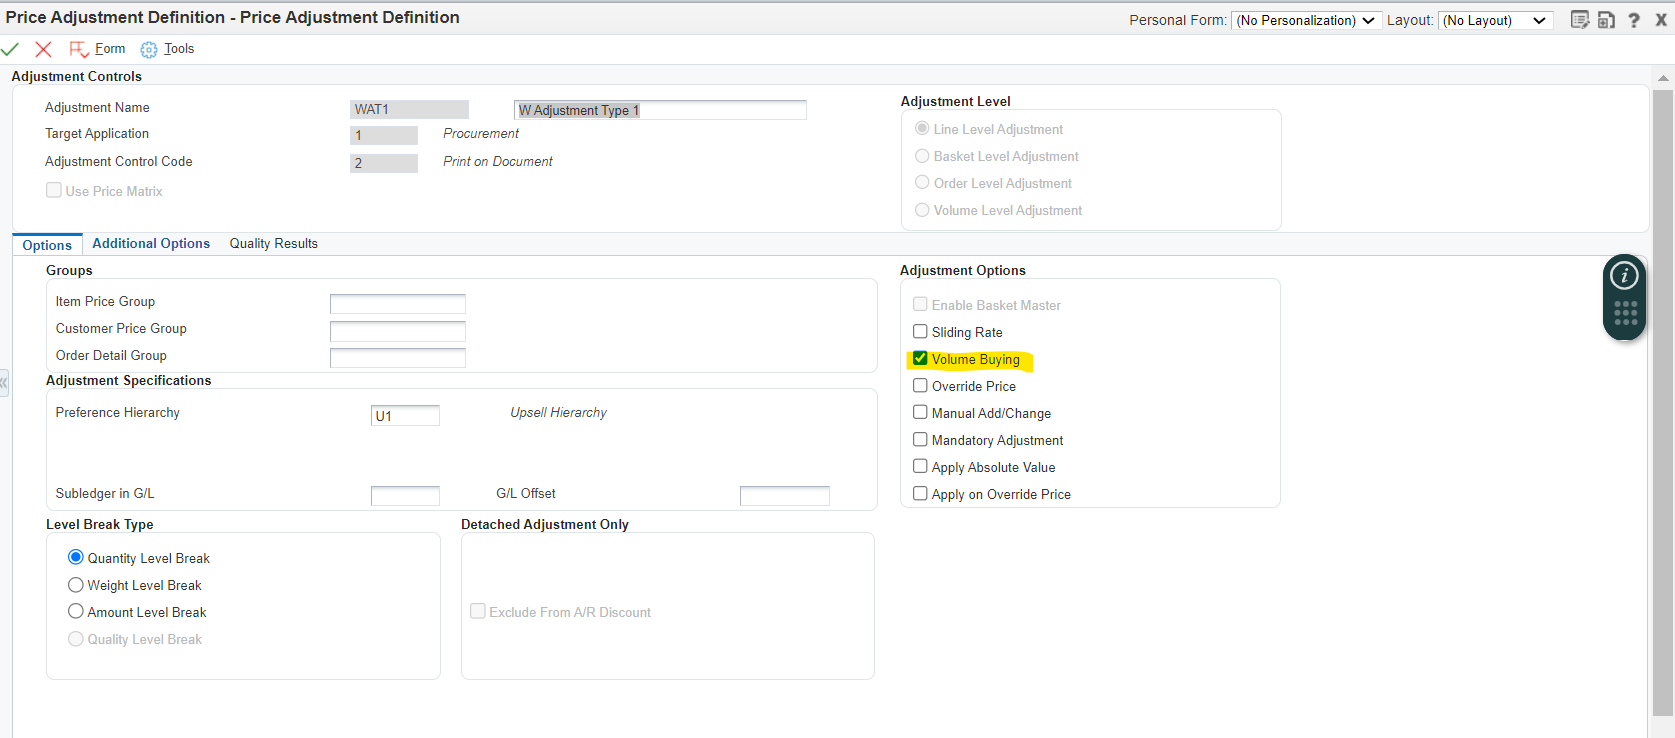Select Basket Level Adjustment radio button
This screenshot has height=738, width=1675.
click(x=922, y=155)
